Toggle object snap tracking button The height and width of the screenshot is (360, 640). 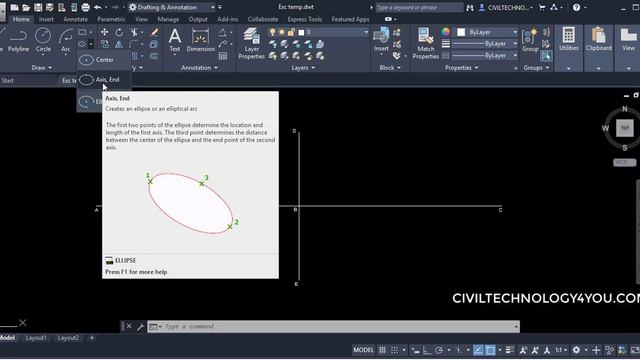[478, 350]
